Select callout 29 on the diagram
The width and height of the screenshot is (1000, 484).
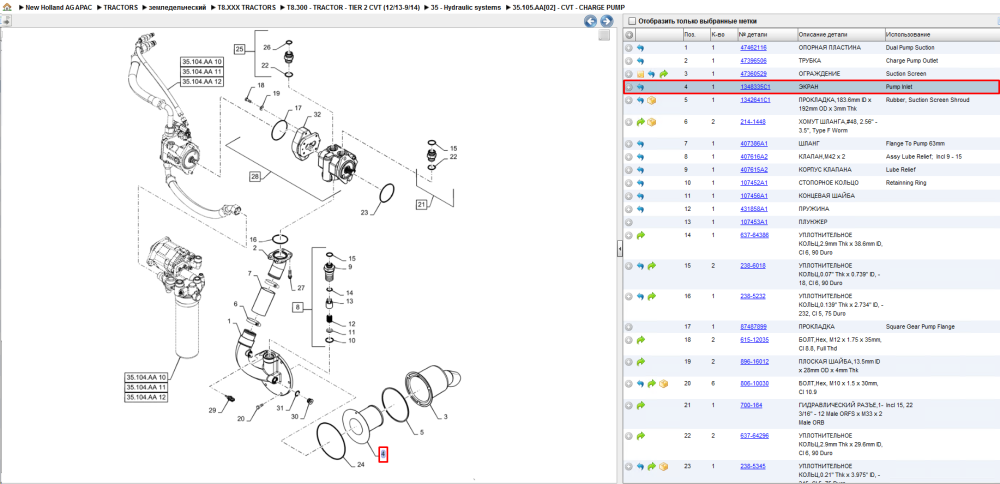pyautogui.click(x=214, y=410)
